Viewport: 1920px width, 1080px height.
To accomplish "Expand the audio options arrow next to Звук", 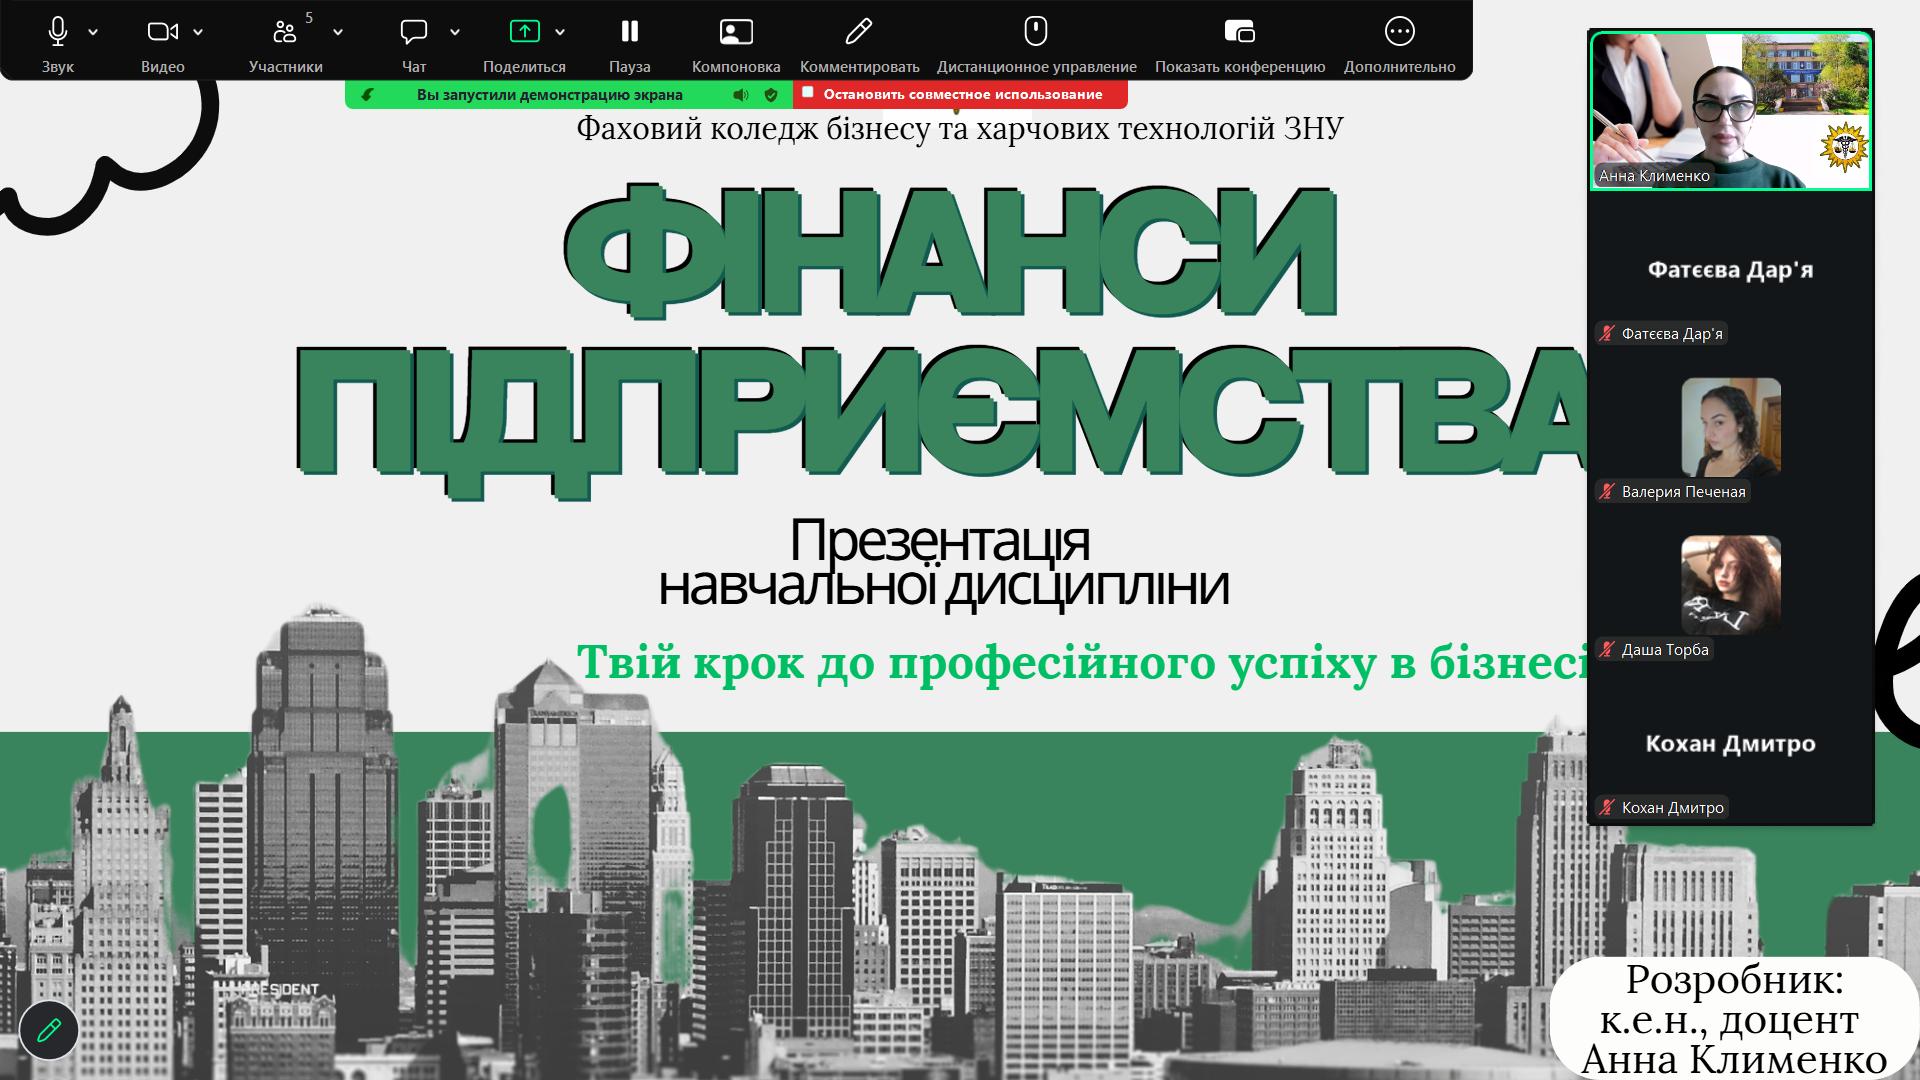I will [x=93, y=32].
